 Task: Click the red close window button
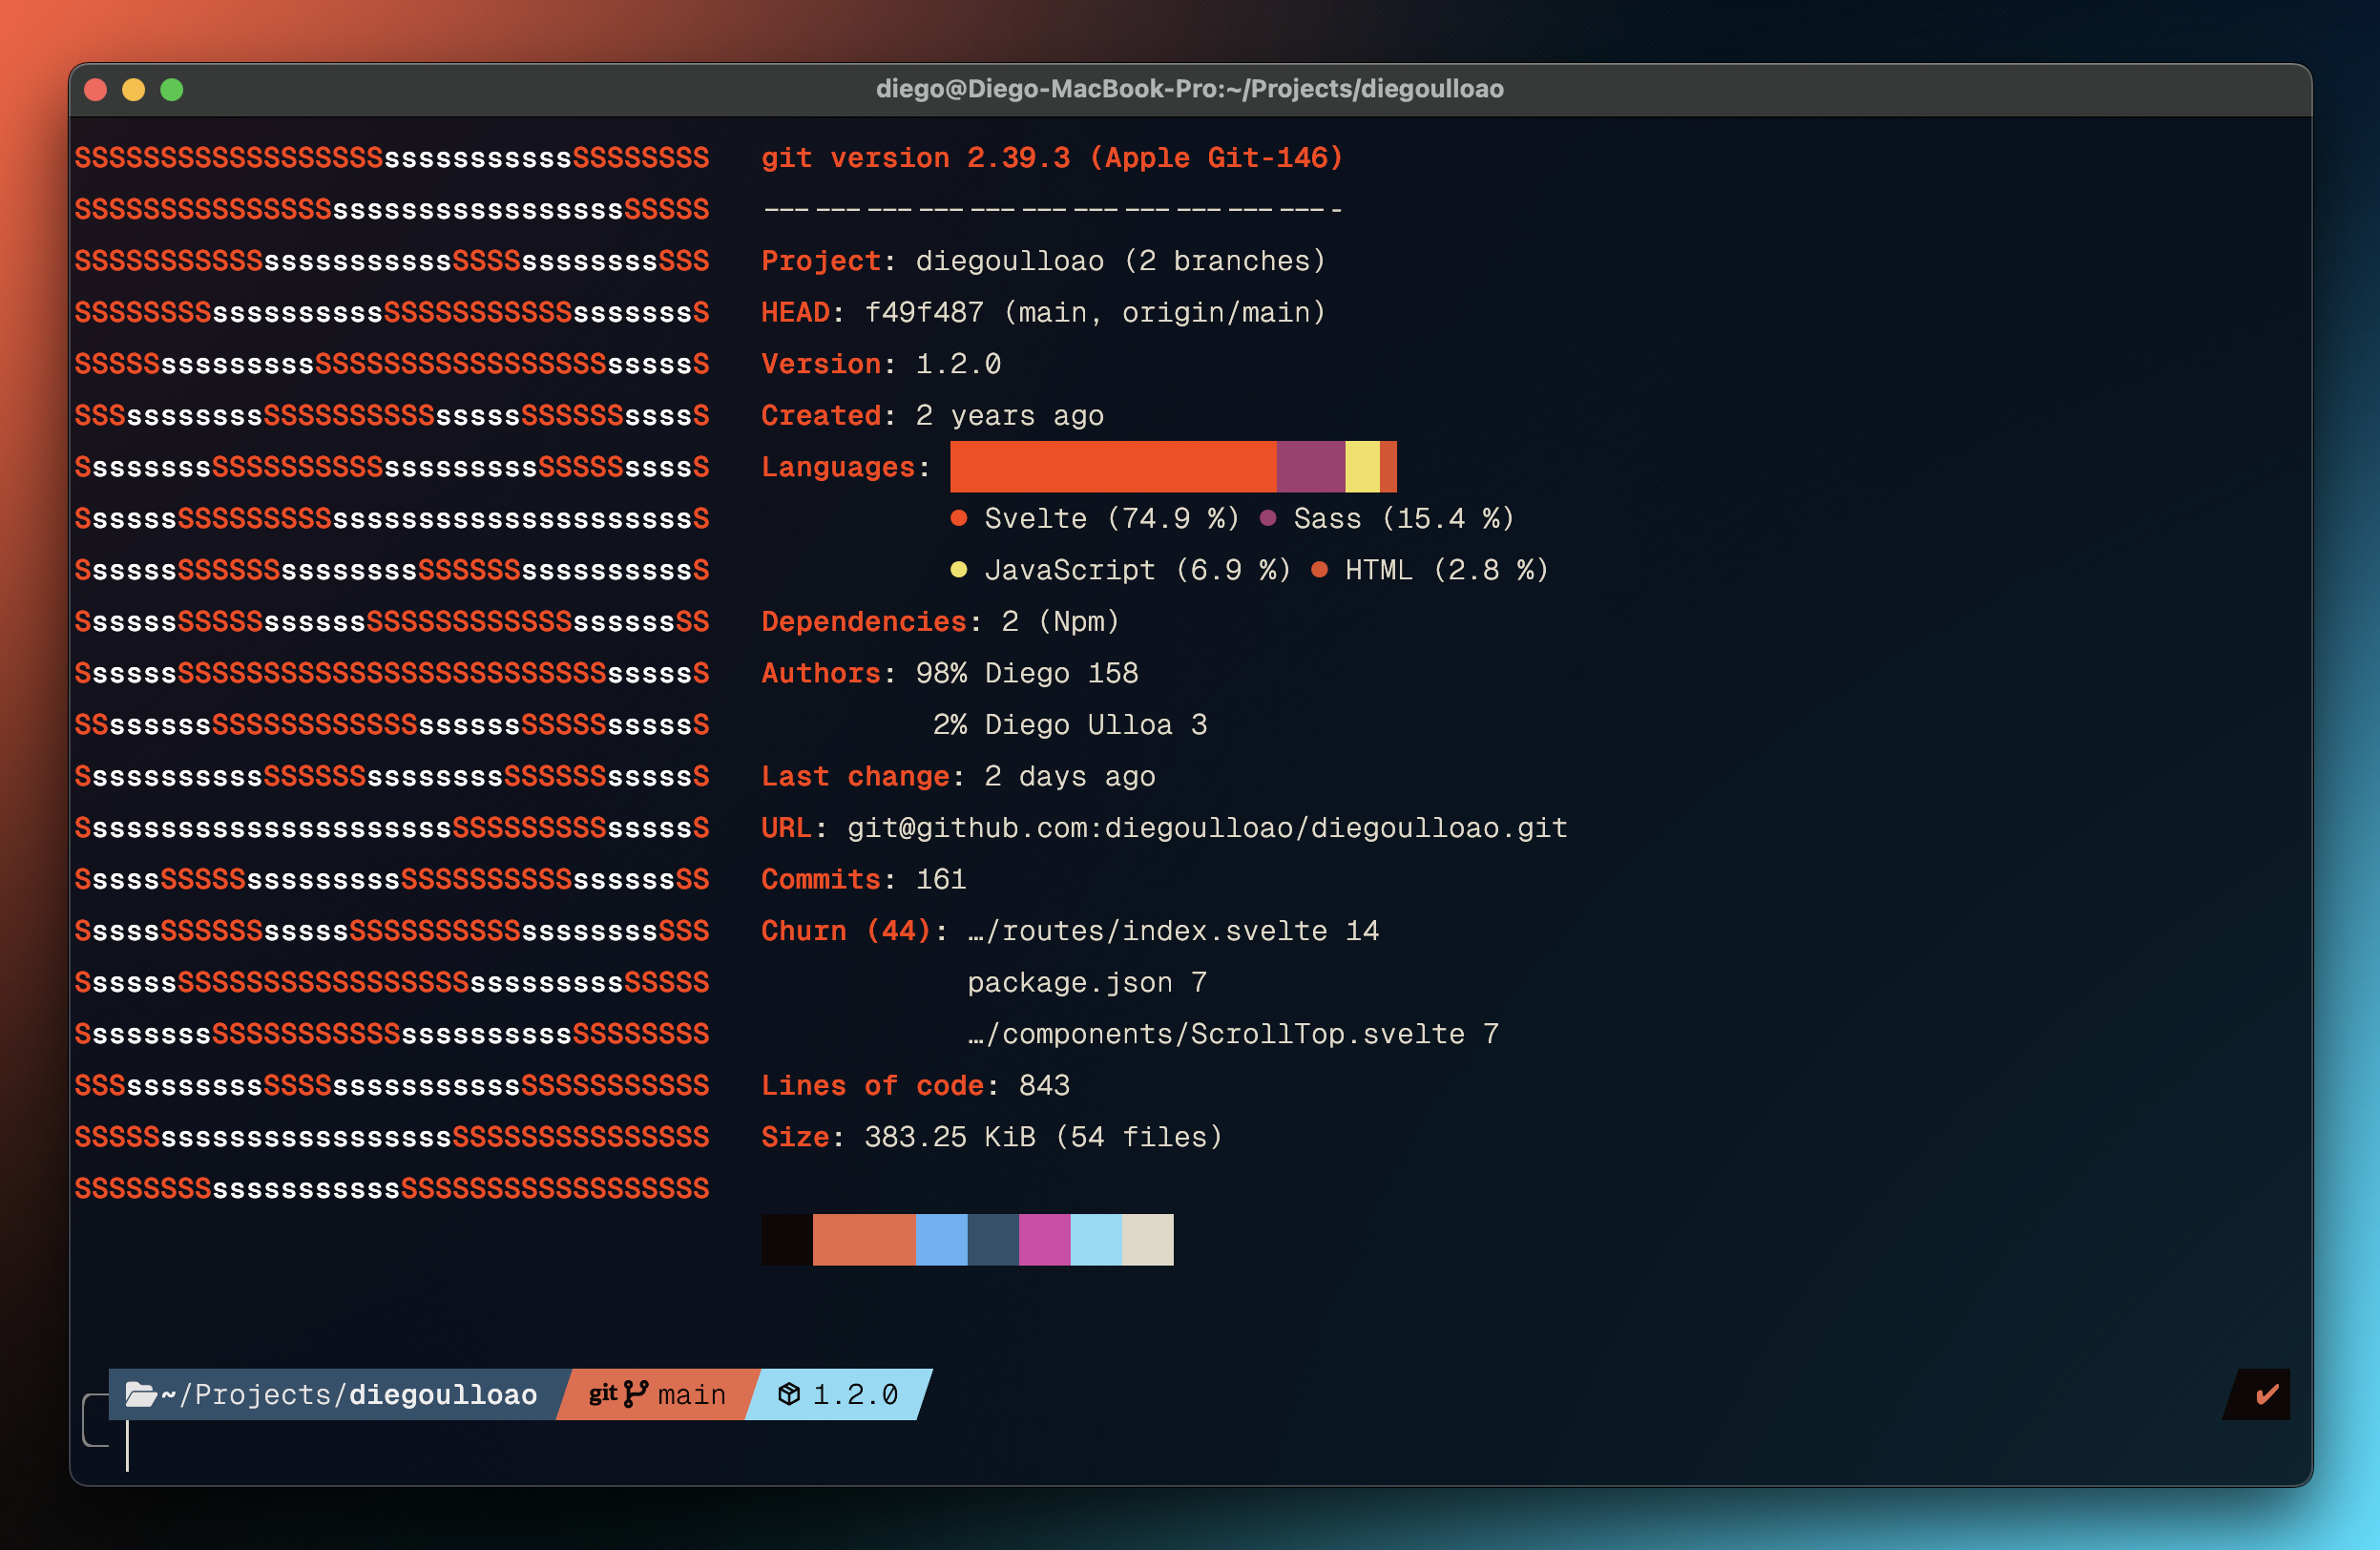96,90
